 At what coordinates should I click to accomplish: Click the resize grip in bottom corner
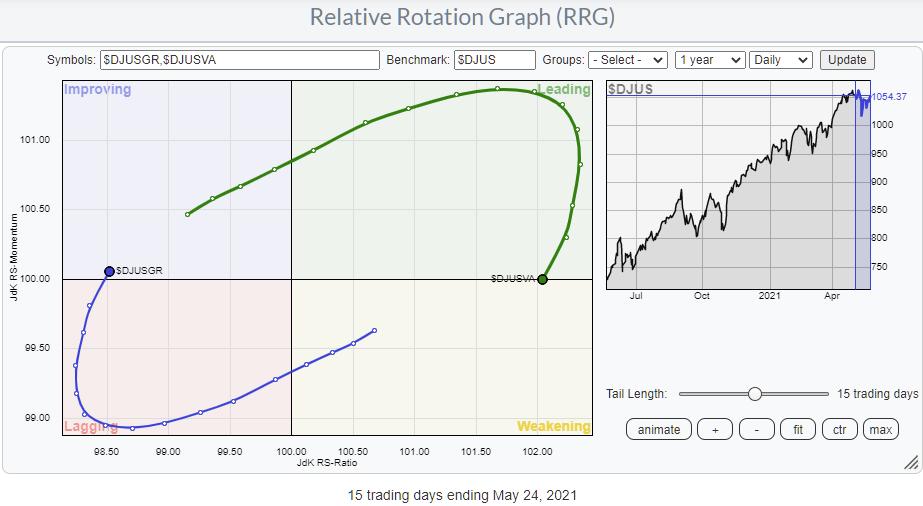pyautogui.click(x=910, y=462)
